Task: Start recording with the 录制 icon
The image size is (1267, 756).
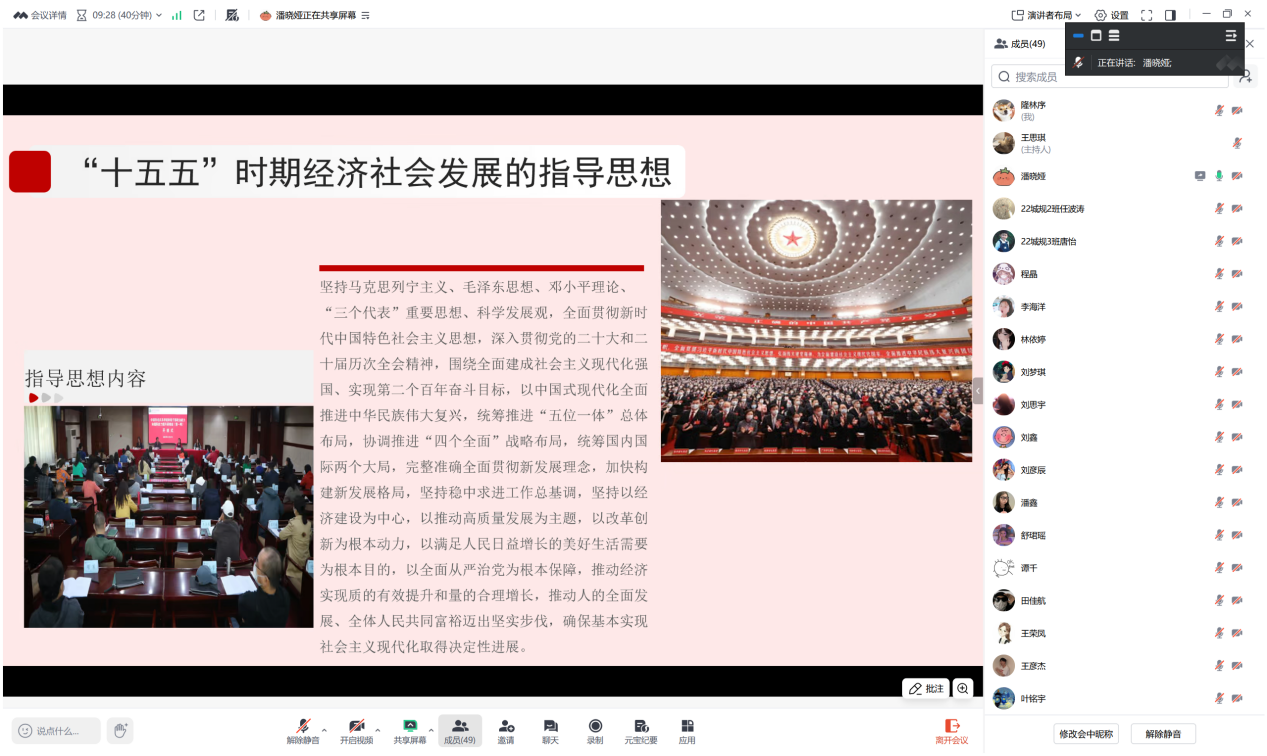Action: point(595,730)
